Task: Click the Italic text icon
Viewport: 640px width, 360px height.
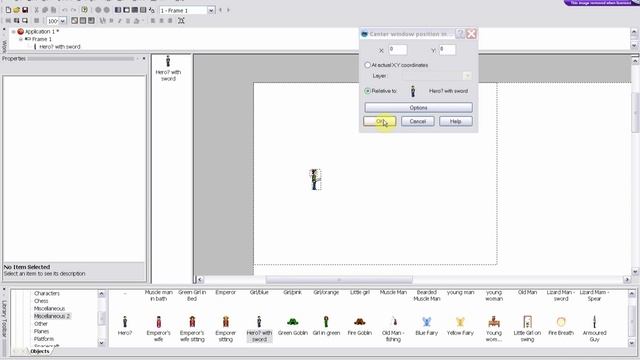Action: click(x=120, y=20)
